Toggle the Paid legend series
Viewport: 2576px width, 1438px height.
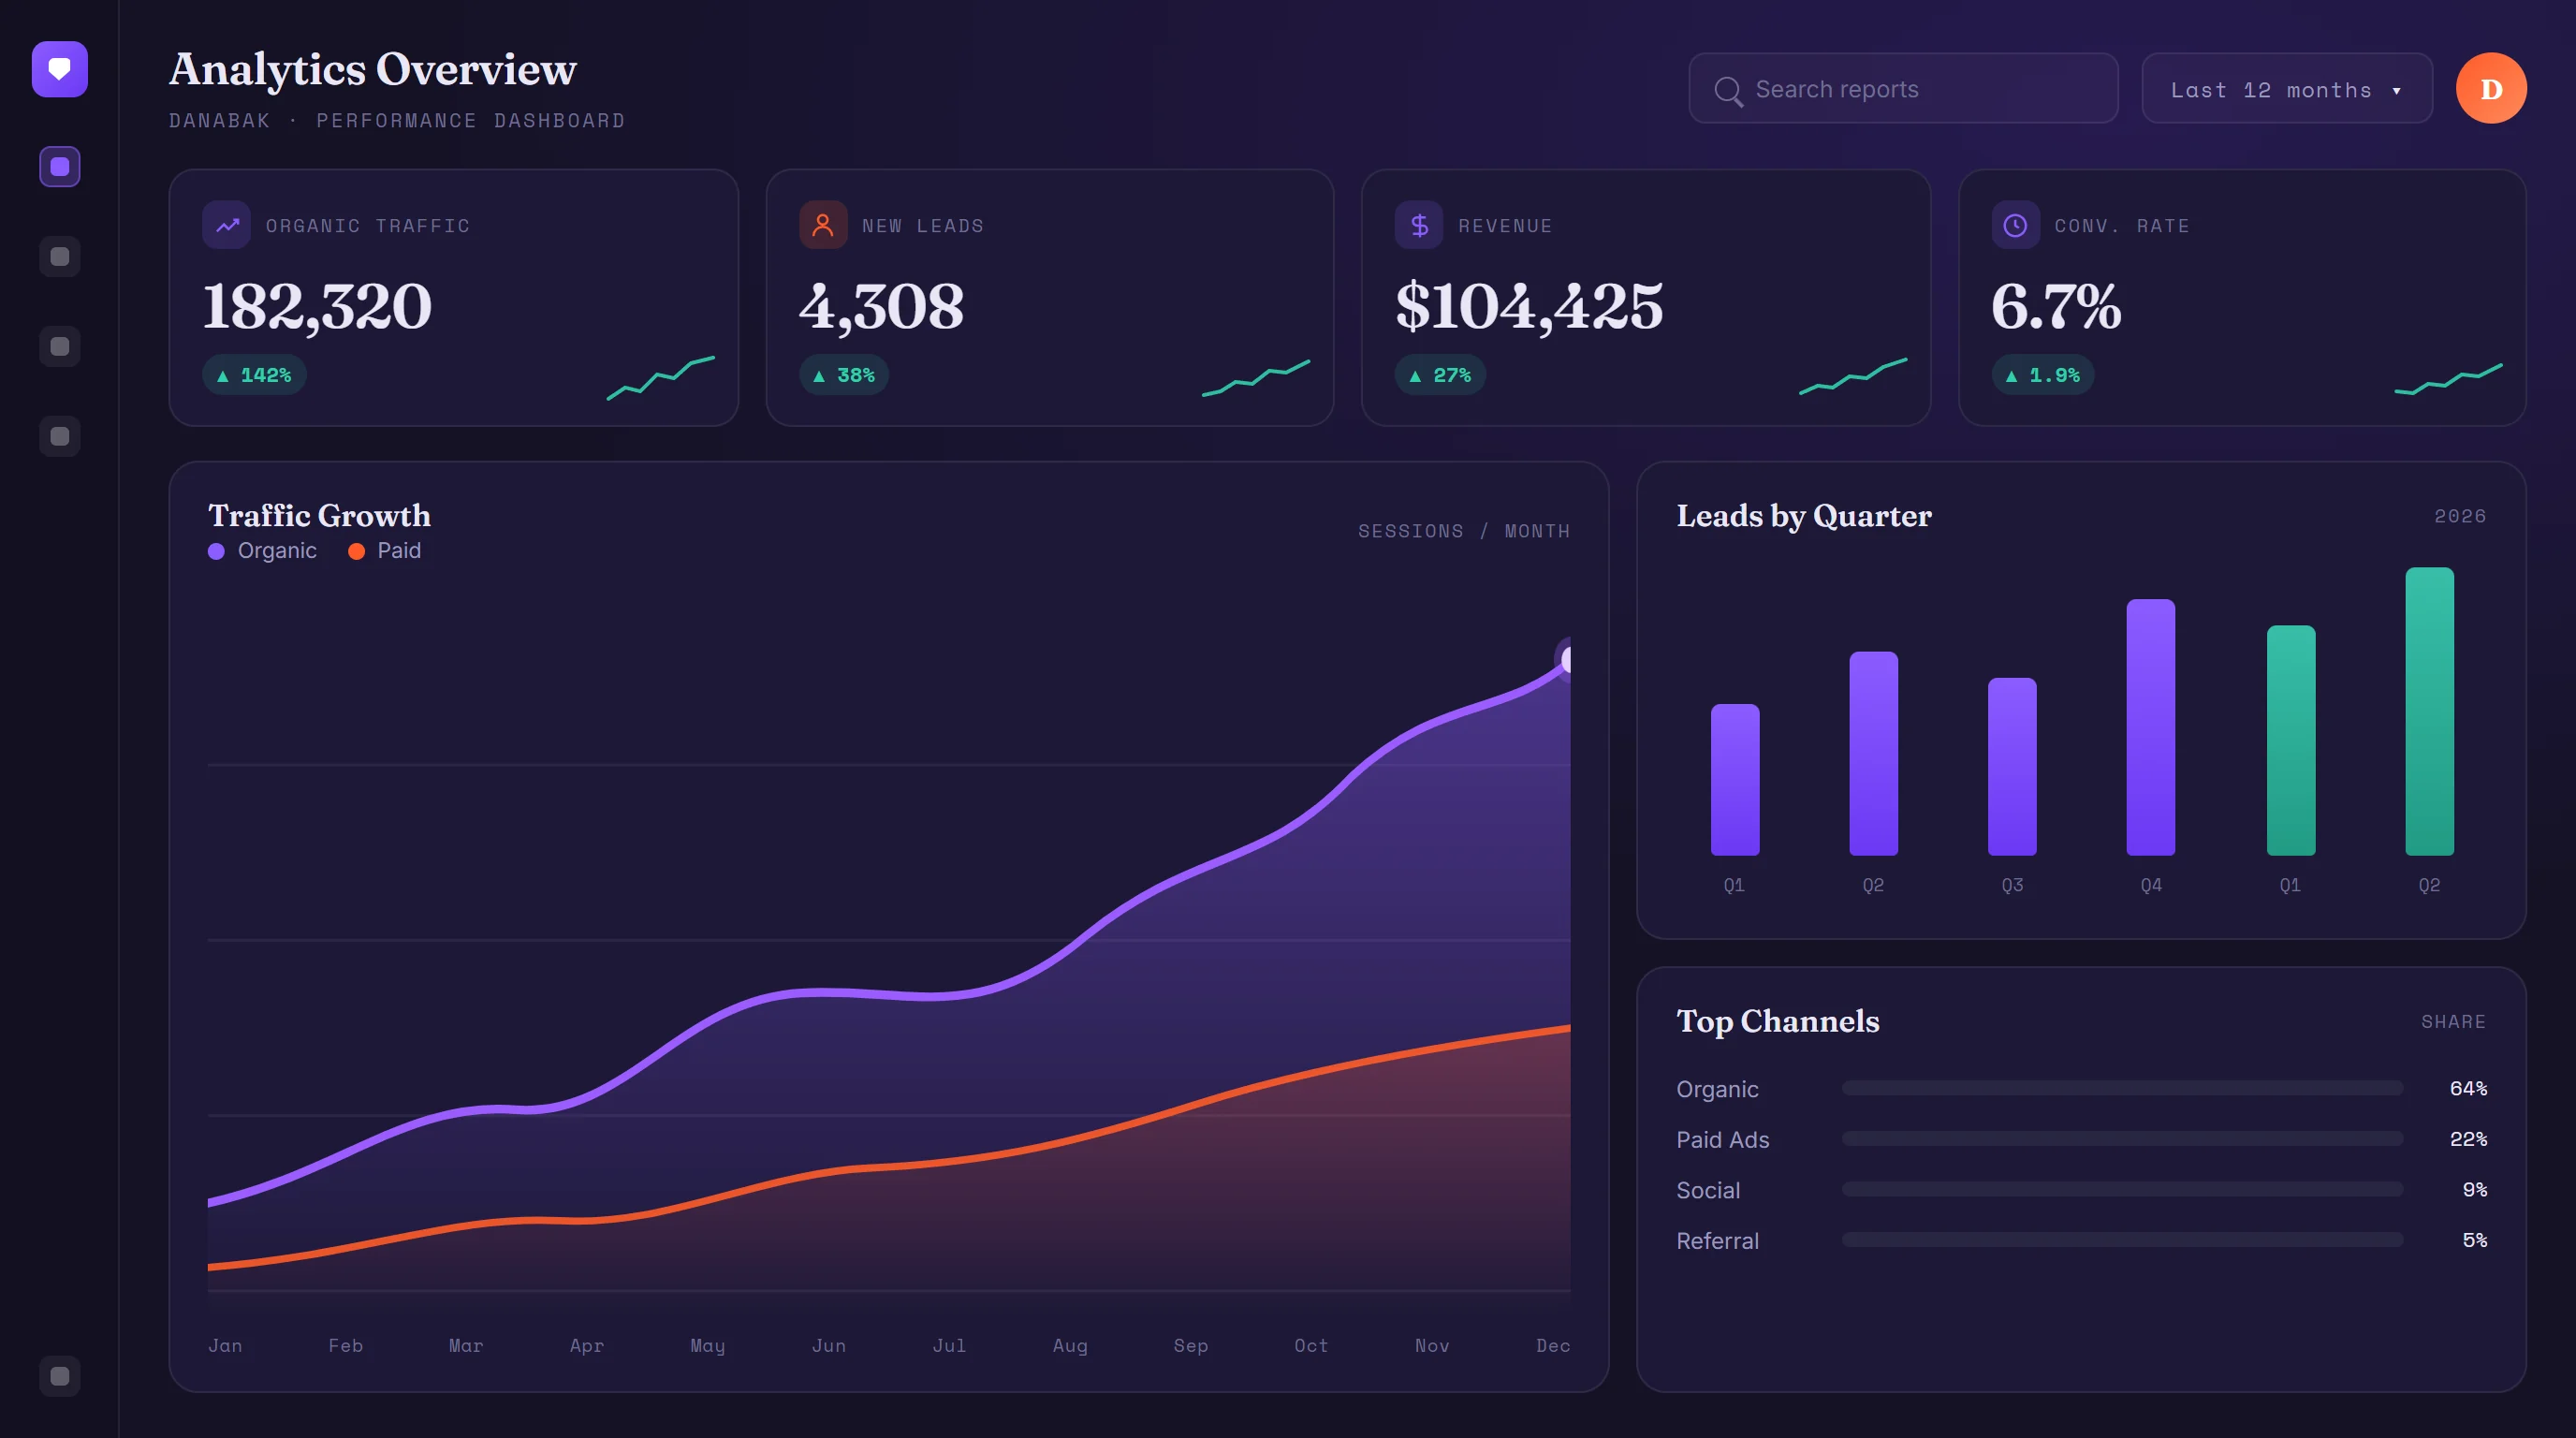click(x=384, y=551)
